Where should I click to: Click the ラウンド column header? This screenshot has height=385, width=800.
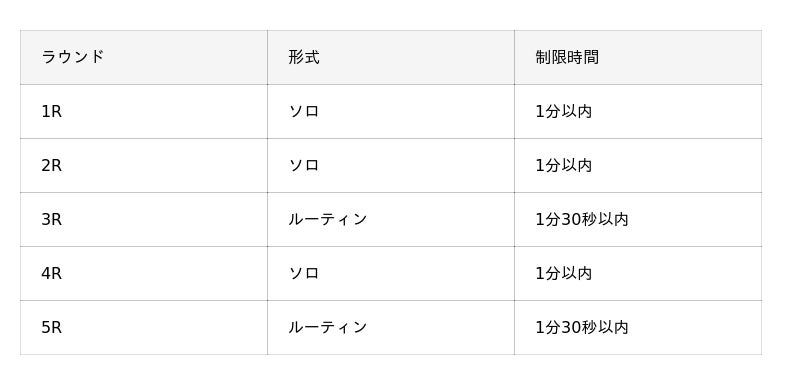(144, 57)
